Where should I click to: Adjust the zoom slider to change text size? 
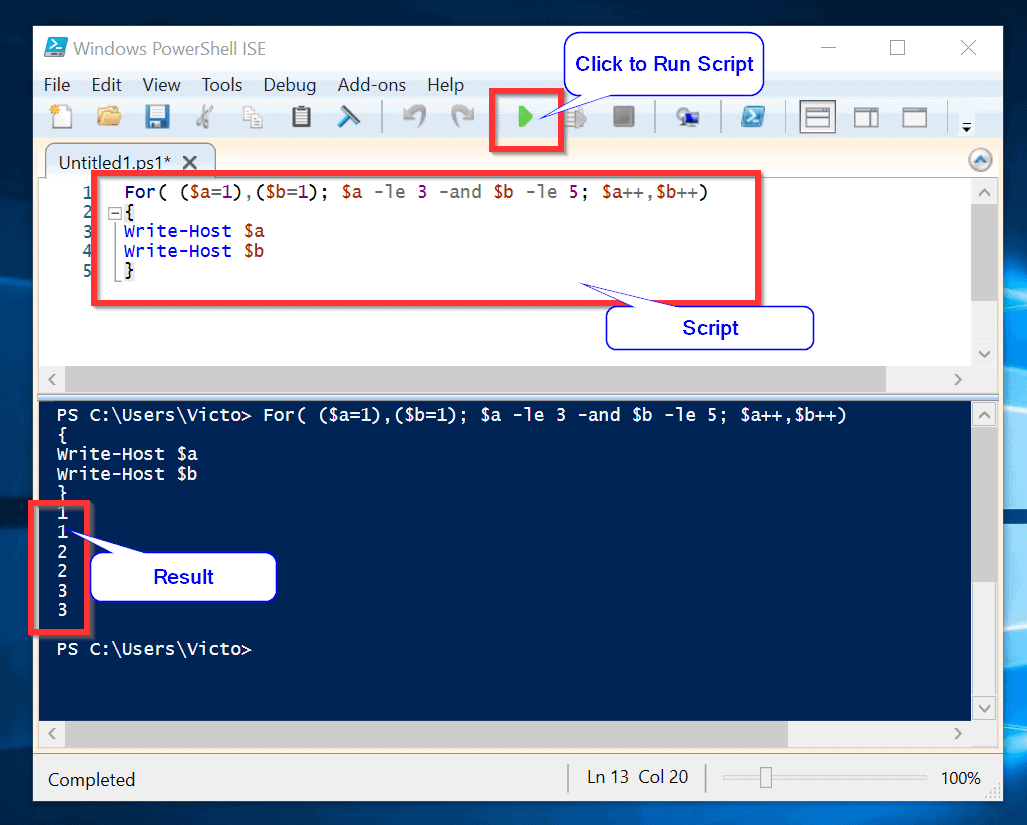point(767,778)
